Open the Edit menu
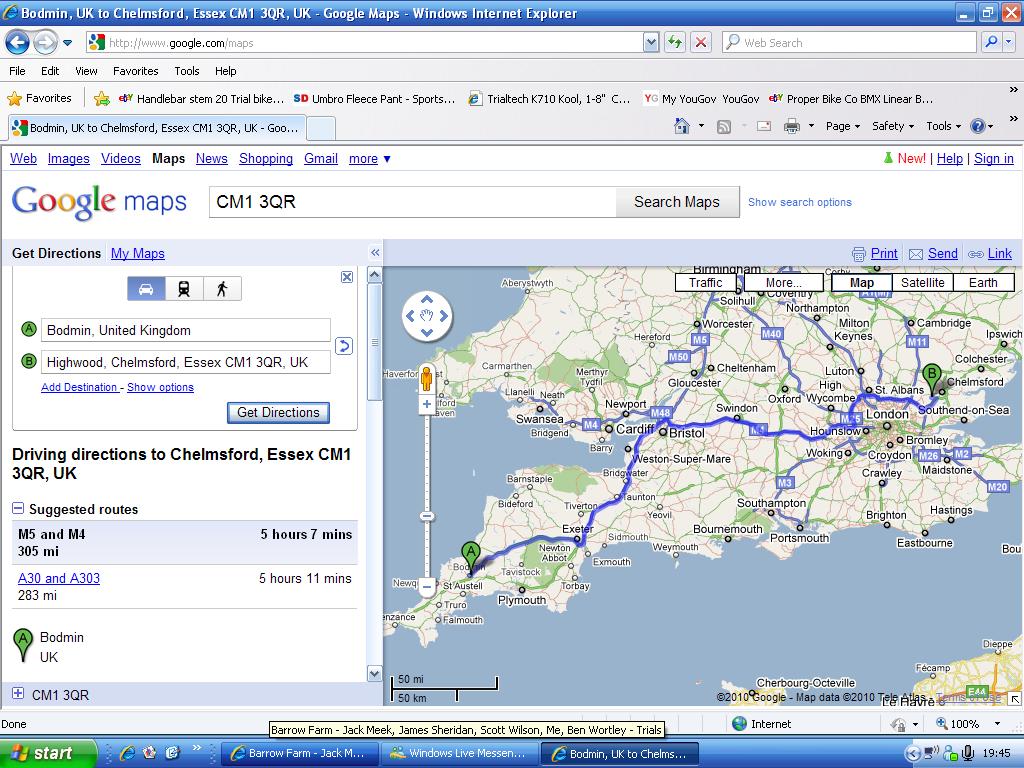Image resolution: width=1024 pixels, height=768 pixels. click(x=50, y=71)
